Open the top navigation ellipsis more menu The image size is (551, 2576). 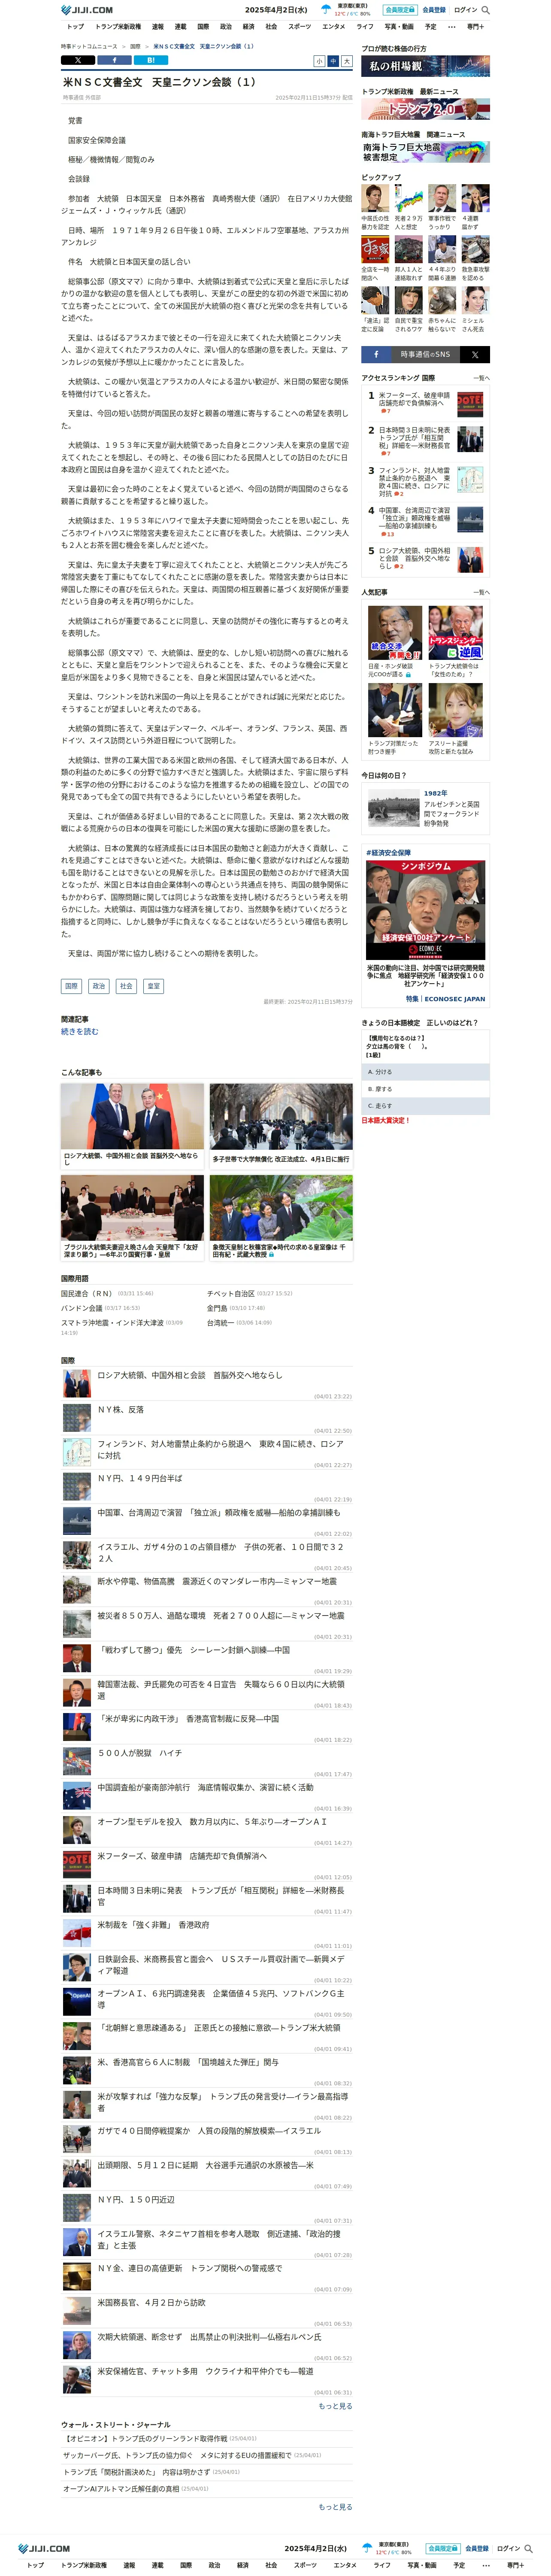pos(451,27)
